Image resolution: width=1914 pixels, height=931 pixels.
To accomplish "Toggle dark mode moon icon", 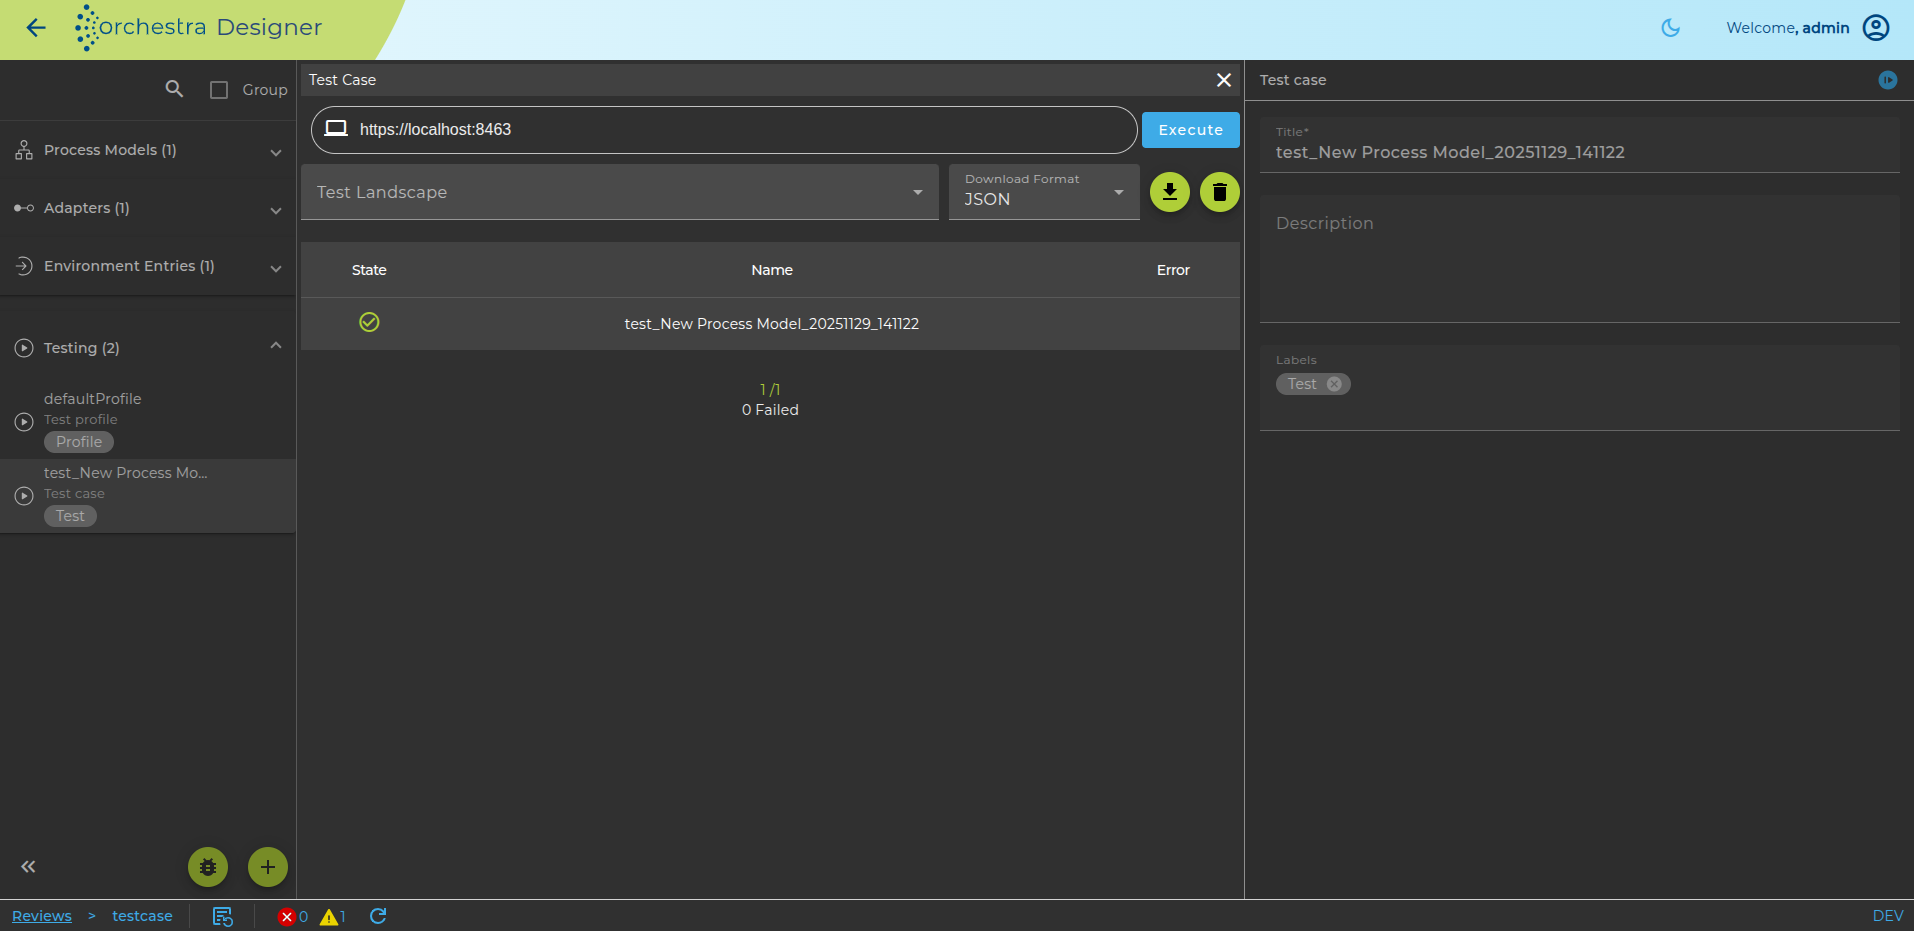I will (1670, 28).
